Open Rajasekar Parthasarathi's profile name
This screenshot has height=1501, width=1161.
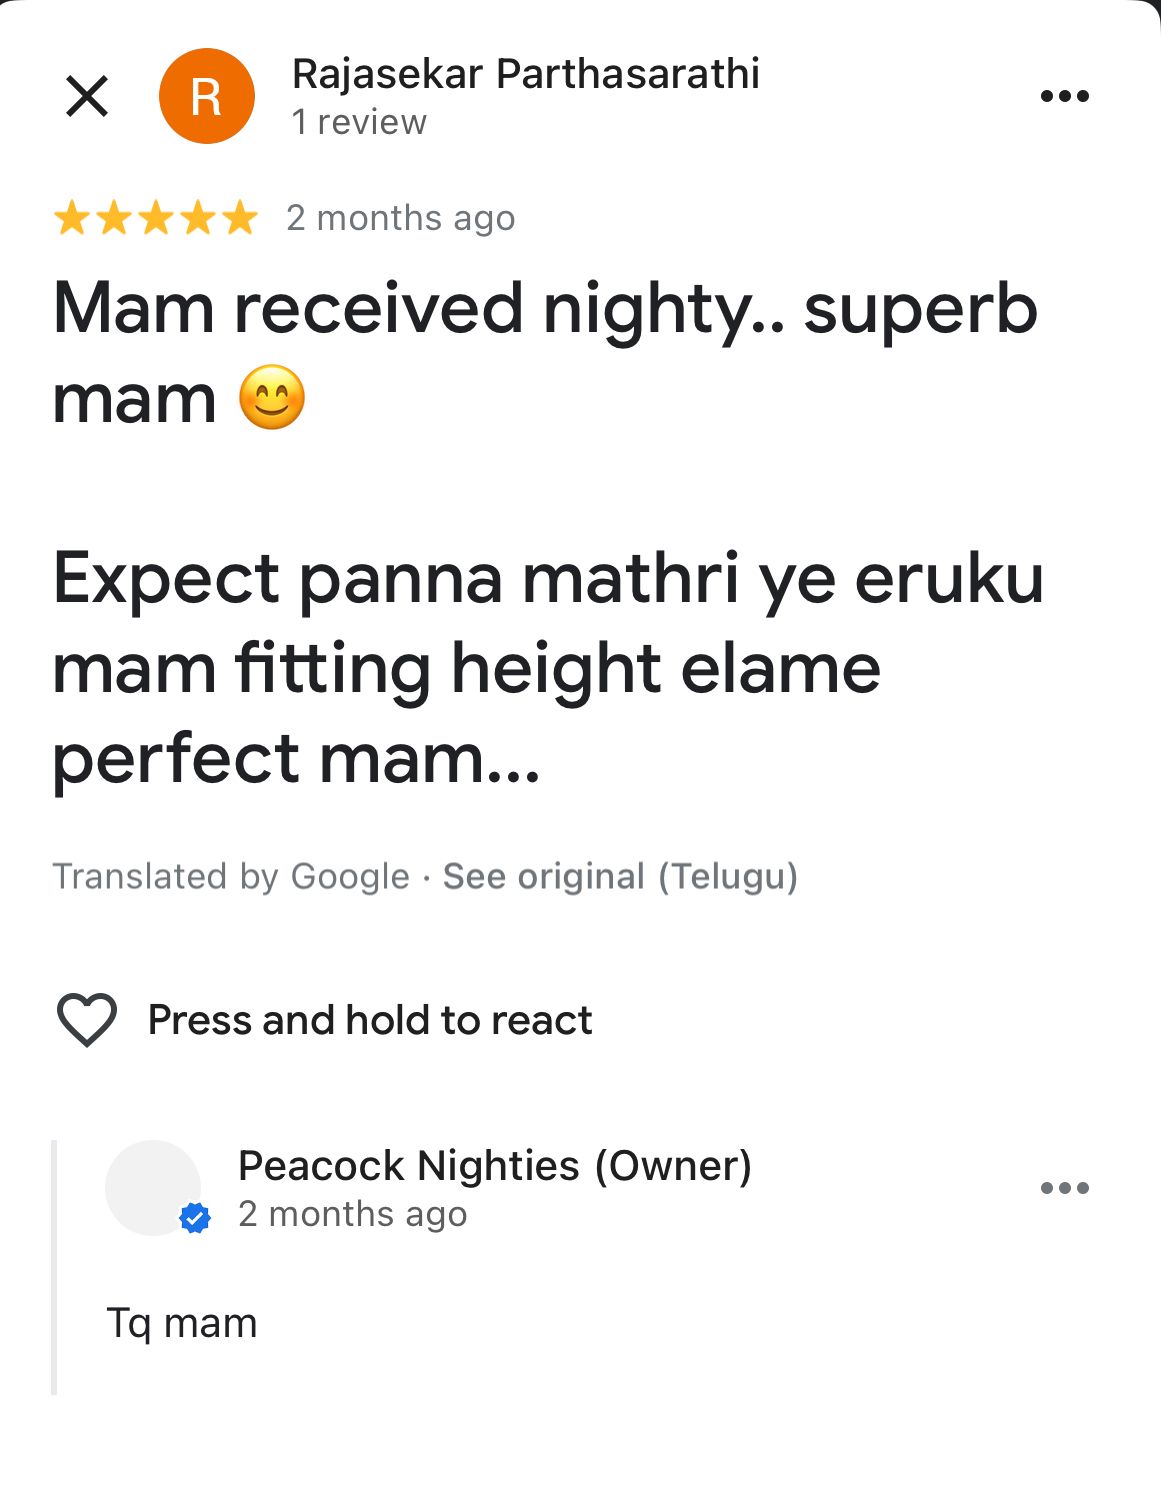tap(525, 74)
